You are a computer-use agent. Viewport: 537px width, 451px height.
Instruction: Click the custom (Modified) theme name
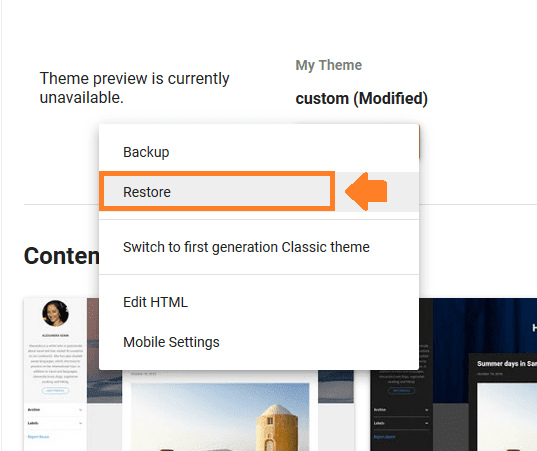pyautogui.click(x=361, y=99)
